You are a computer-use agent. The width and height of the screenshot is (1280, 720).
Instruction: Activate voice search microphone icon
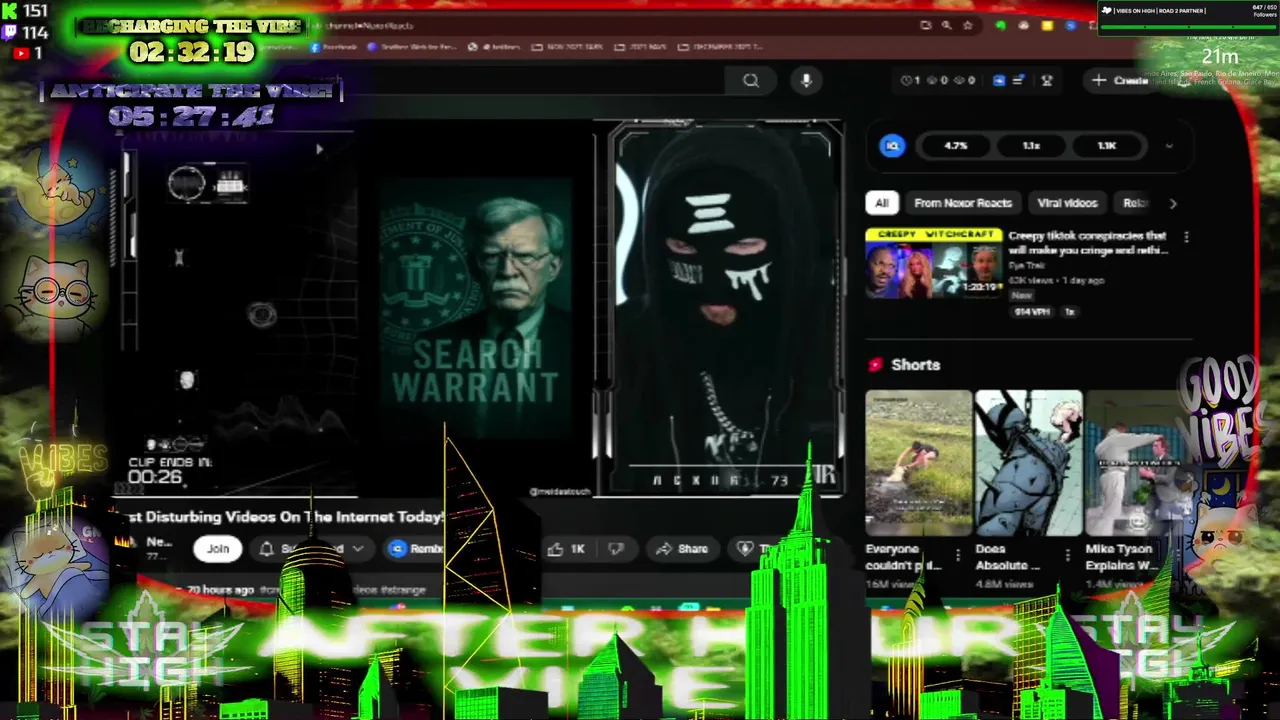808,81
